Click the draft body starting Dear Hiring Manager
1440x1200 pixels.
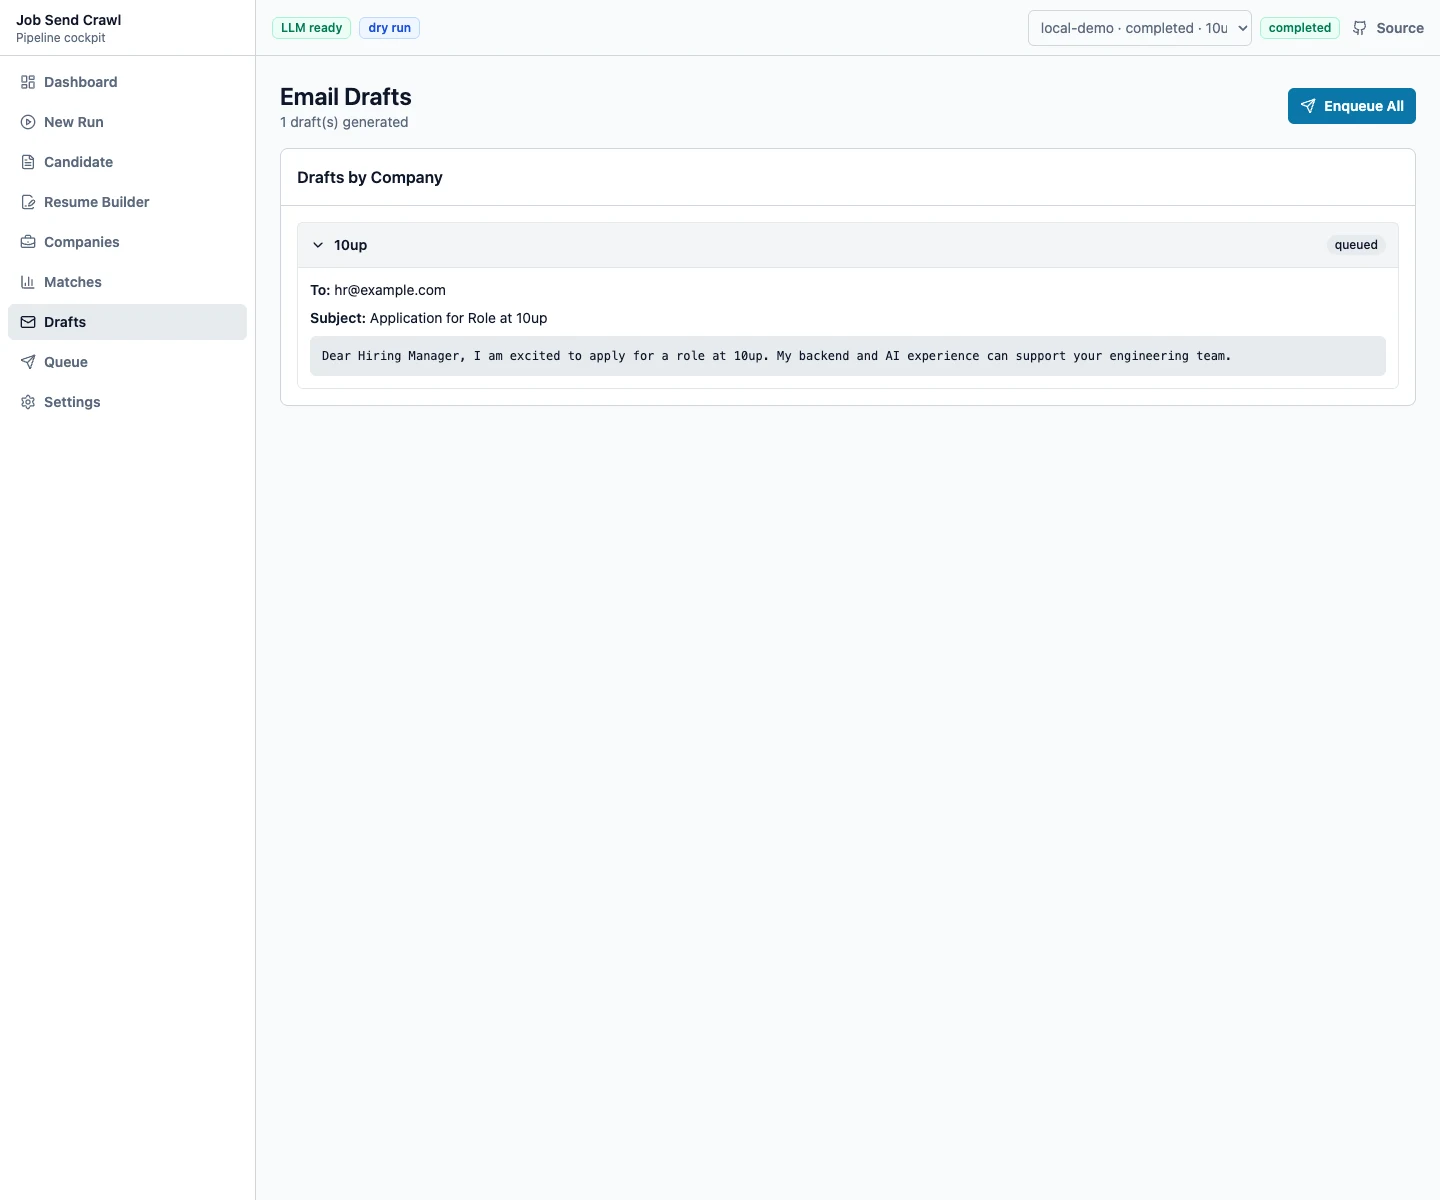[848, 356]
